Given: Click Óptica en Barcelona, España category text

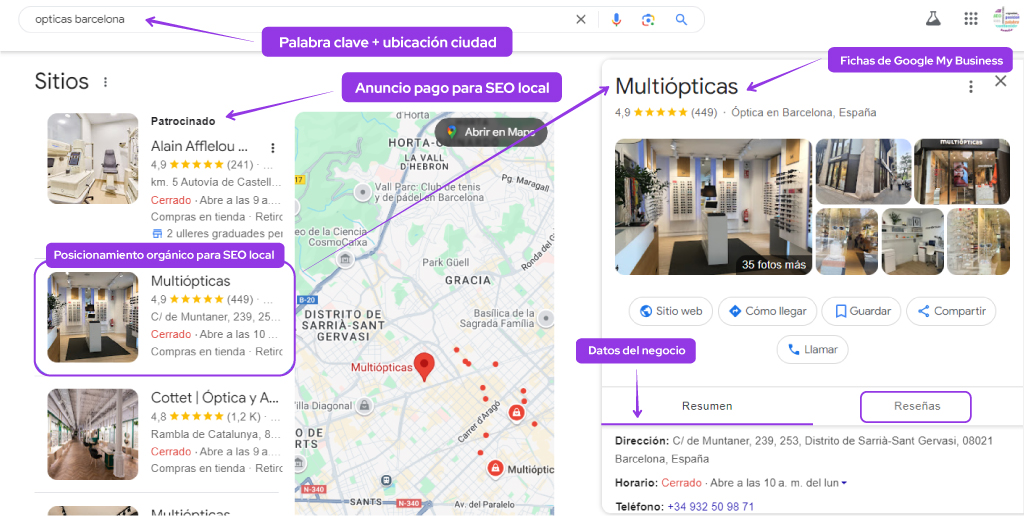Looking at the screenshot, I should [803, 112].
